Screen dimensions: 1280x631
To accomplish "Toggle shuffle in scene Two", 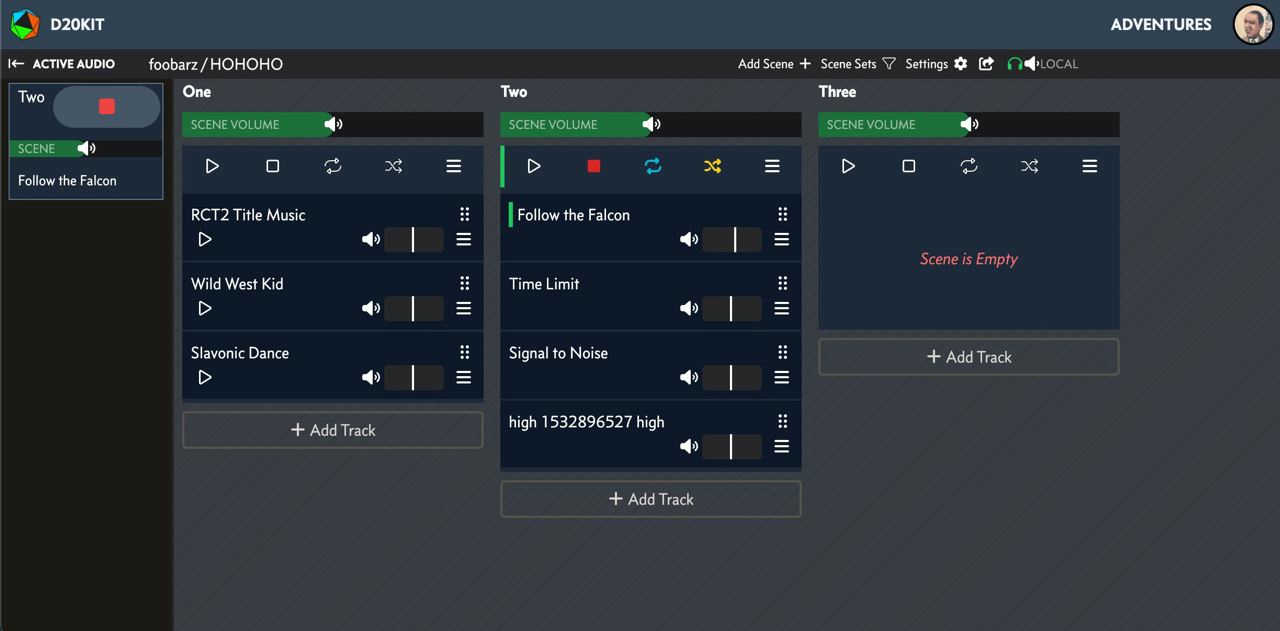I will tap(712, 166).
